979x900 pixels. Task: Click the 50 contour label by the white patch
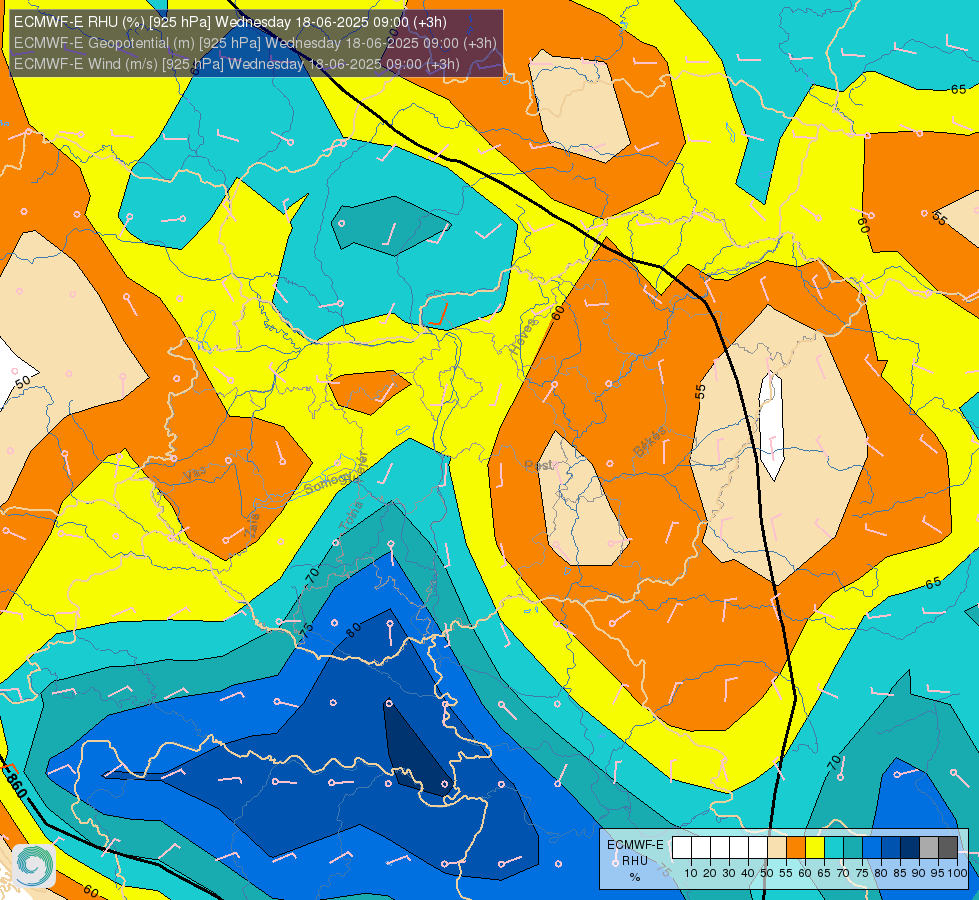coord(22,382)
